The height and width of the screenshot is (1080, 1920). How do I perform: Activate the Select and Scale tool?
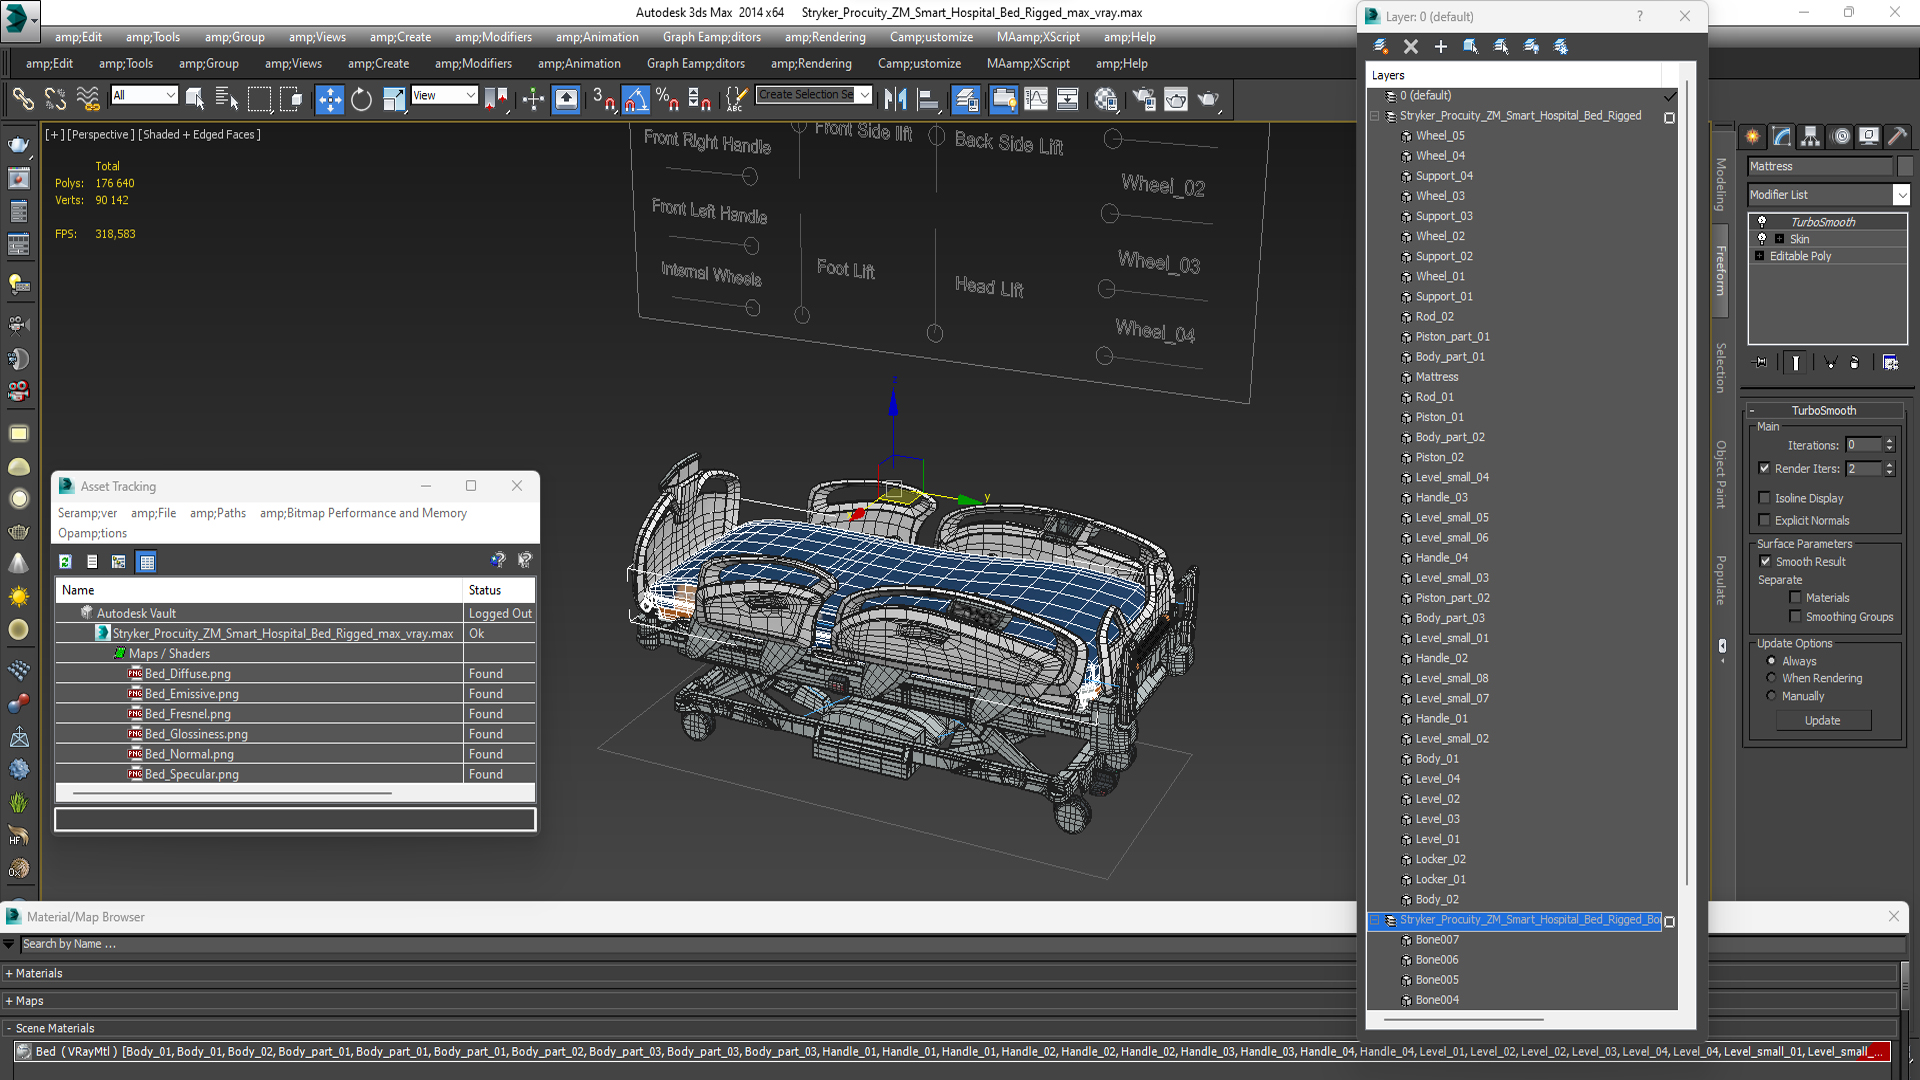pyautogui.click(x=394, y=98)
